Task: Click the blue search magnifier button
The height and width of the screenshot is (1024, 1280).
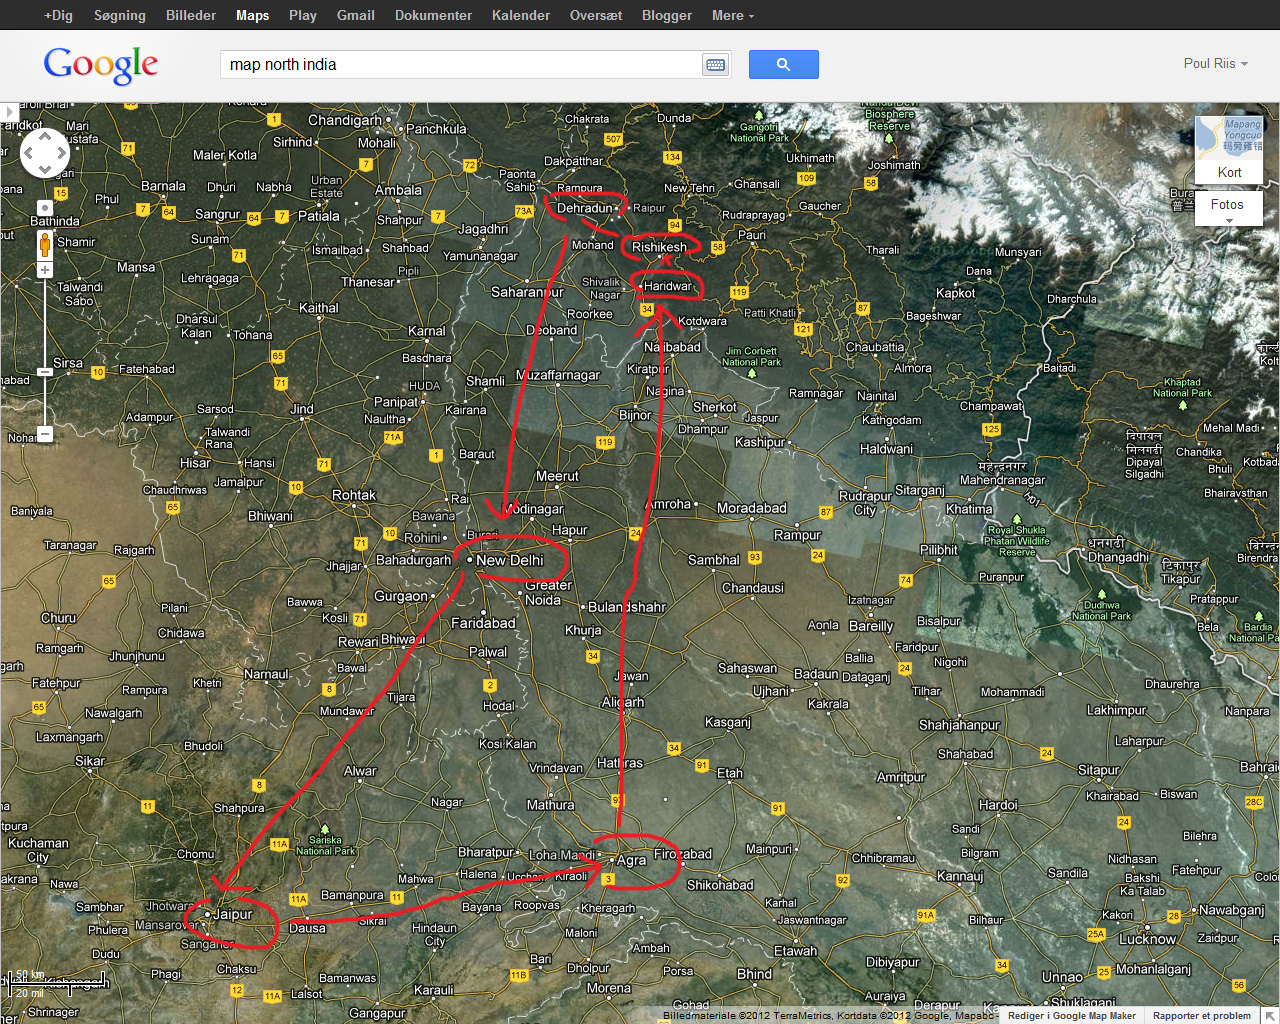Action: (783, 65)
